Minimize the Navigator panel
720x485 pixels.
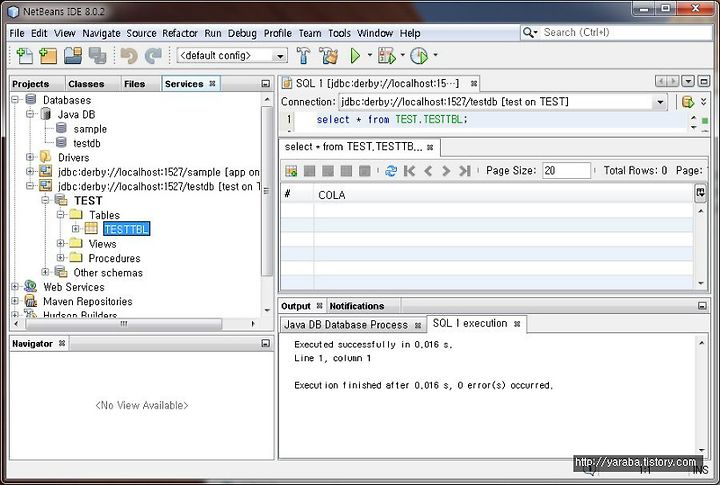click(x=265, y=343)
